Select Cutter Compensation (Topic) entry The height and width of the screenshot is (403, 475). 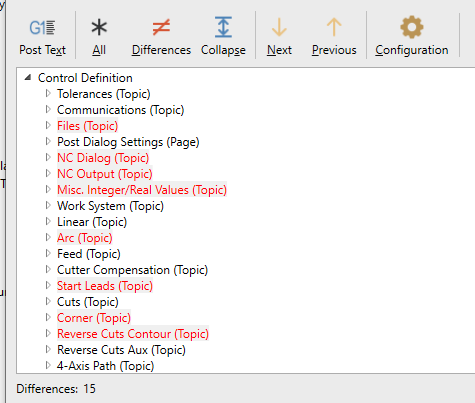(132, 270)
